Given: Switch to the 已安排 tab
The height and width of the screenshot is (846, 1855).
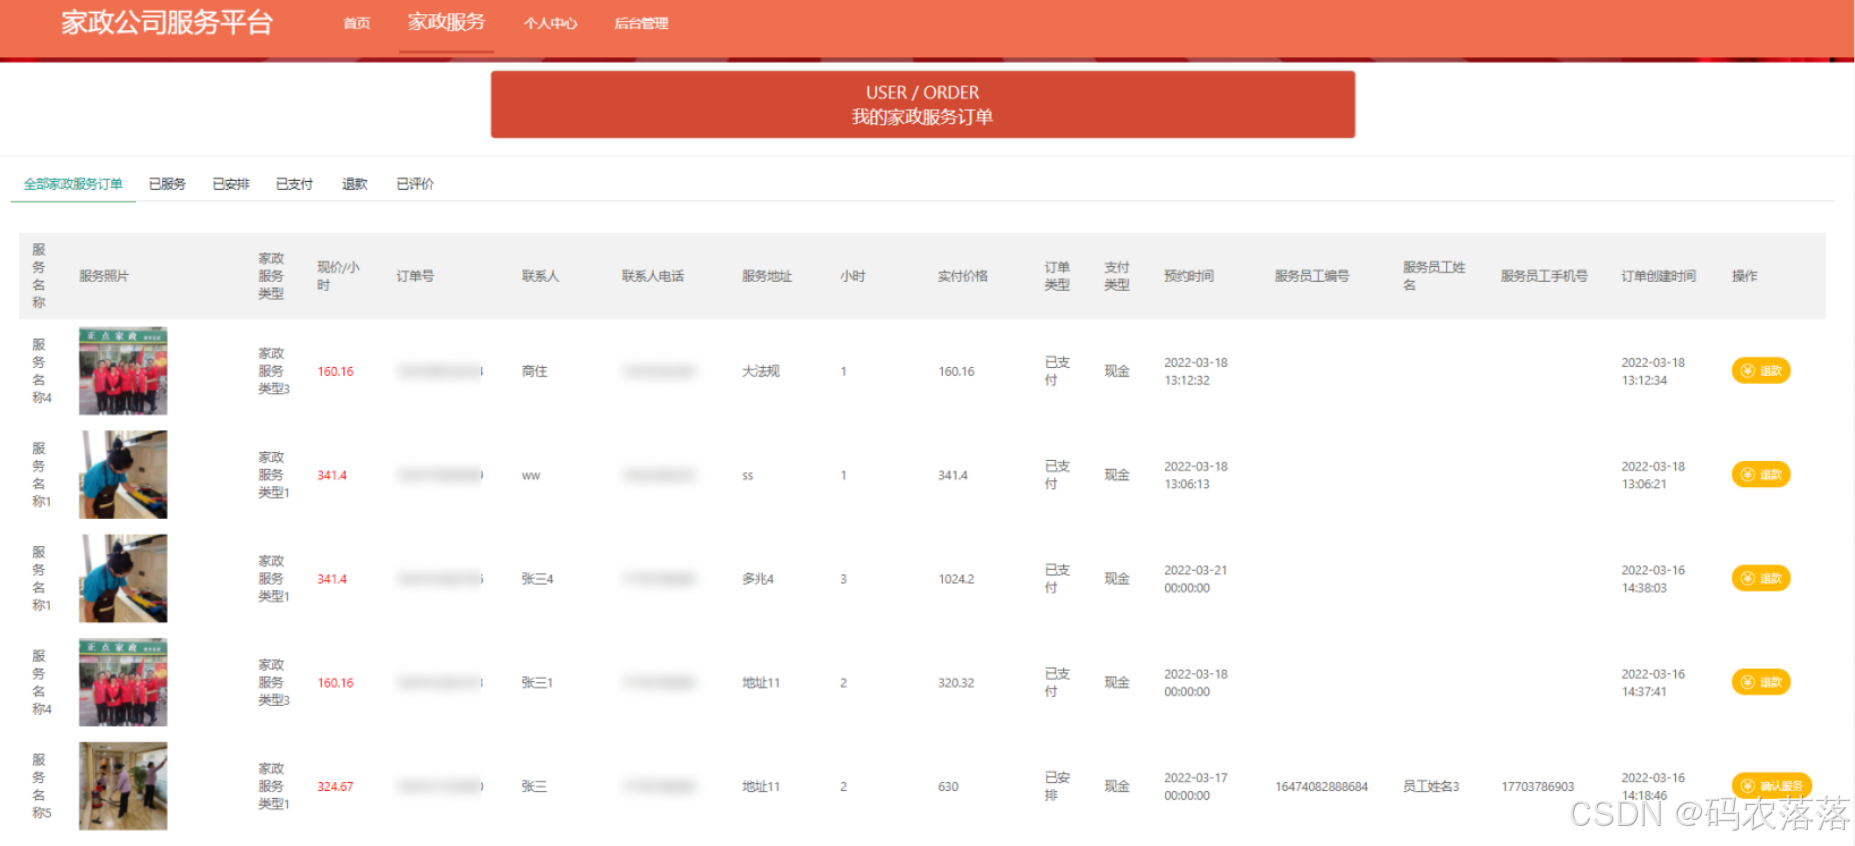Looking at the screenshot, I should [231, 184].
